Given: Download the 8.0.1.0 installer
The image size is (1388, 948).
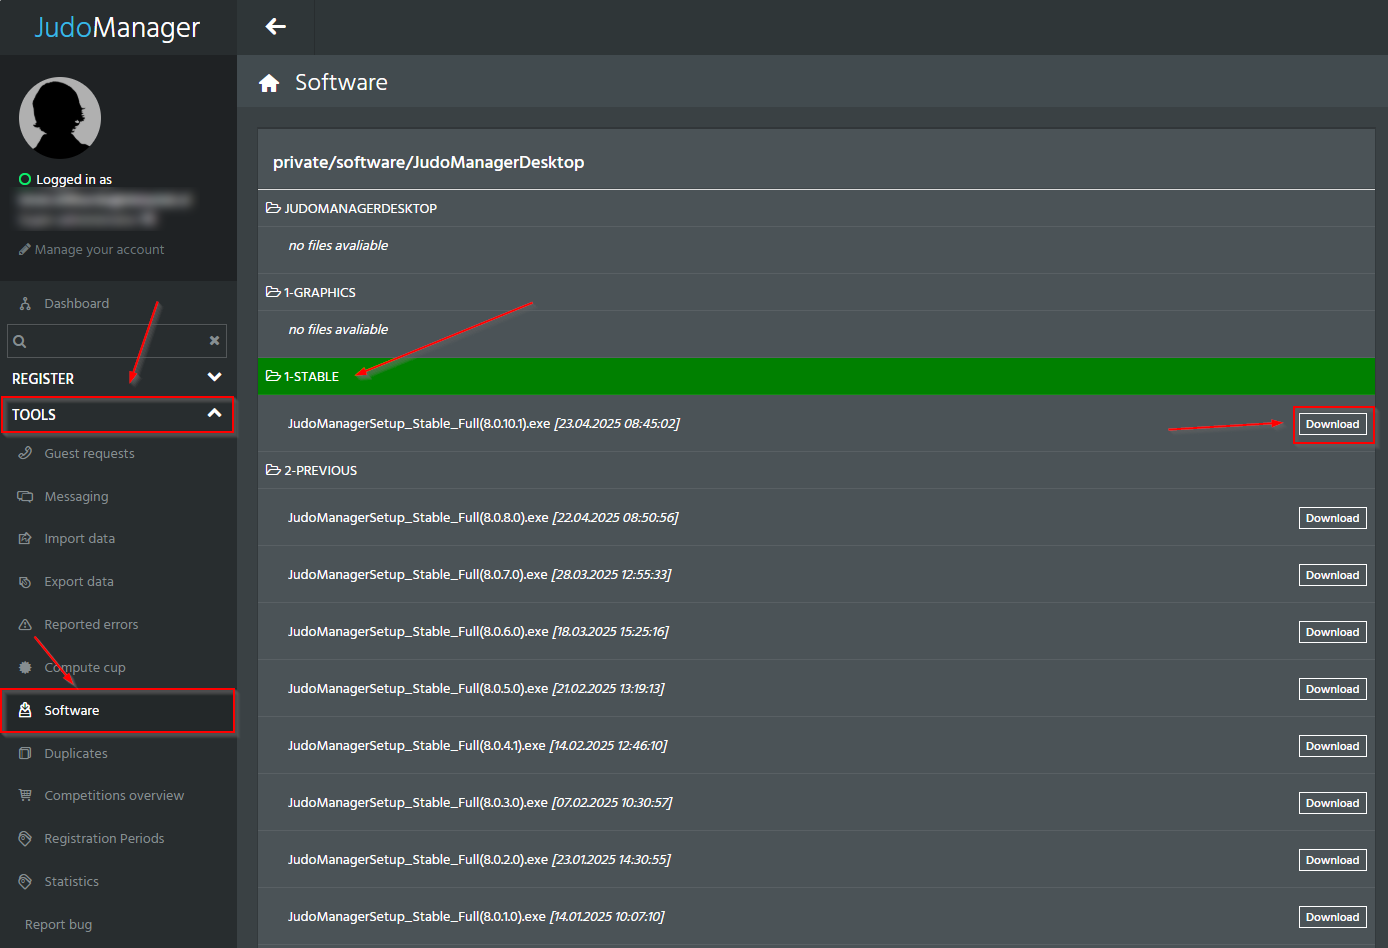Looking at the screenshot, I should (x=1332, y=917).
